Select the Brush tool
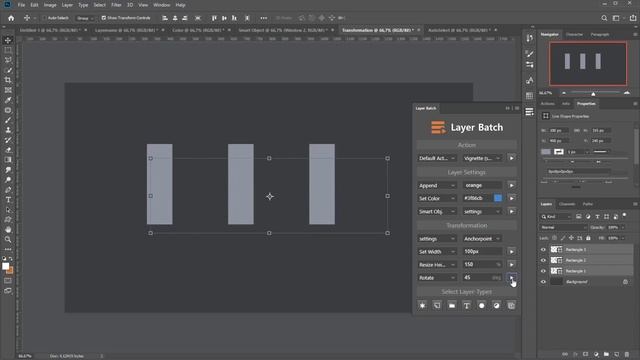The width and height of the screenshot is (640, 360). click(x=8, y=120)
